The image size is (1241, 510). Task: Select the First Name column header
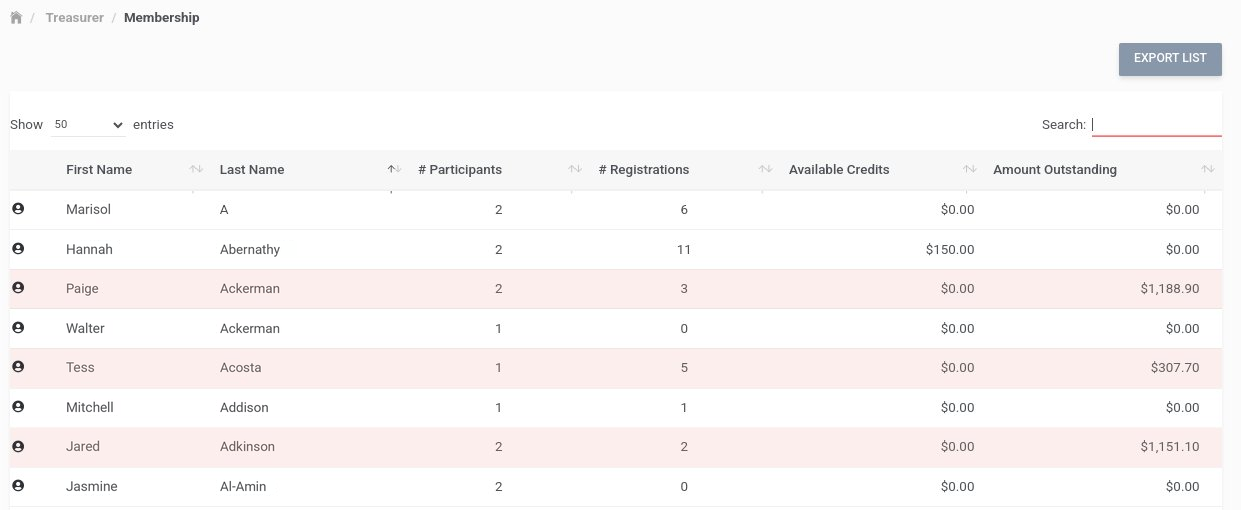pos(99,170)
